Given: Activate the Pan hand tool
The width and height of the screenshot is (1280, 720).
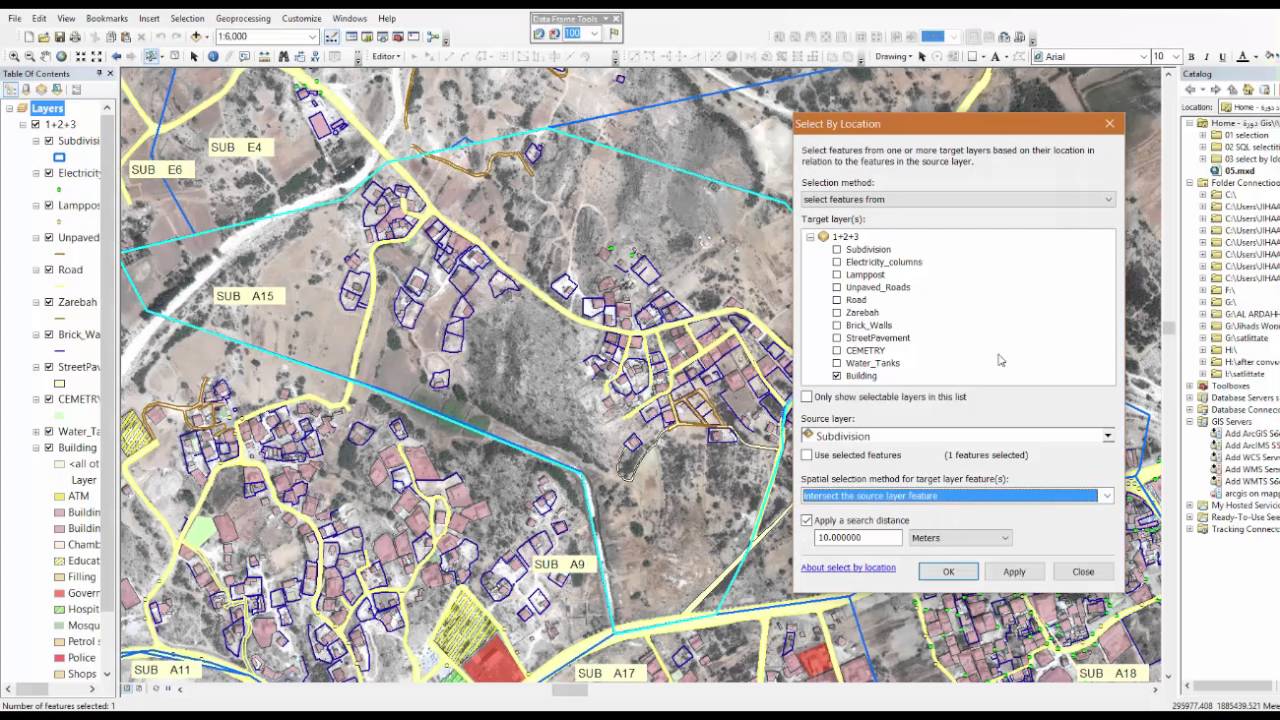Looking at the screenshot, I should [x=46, y=56].
